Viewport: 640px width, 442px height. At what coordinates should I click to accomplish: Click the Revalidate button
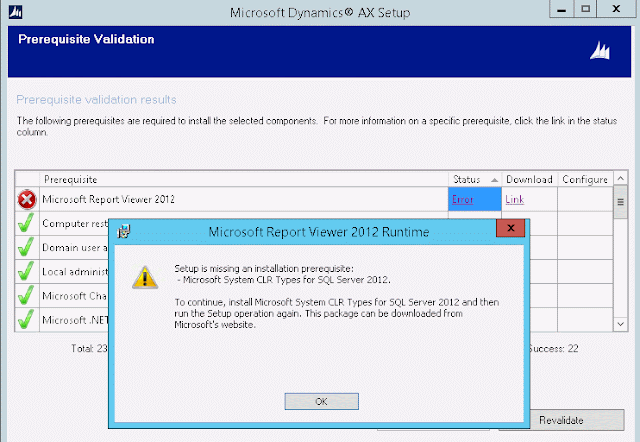[561, 420]
